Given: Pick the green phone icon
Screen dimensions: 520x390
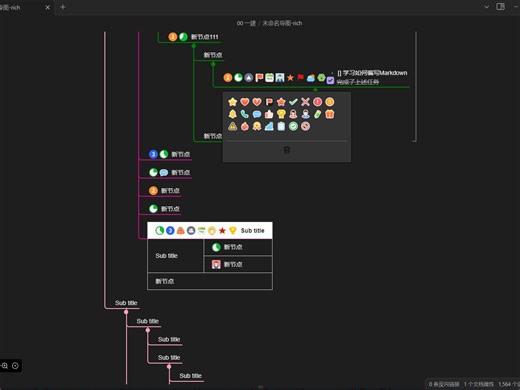Looking at the screenshot, I should click(x=245, y=114).
